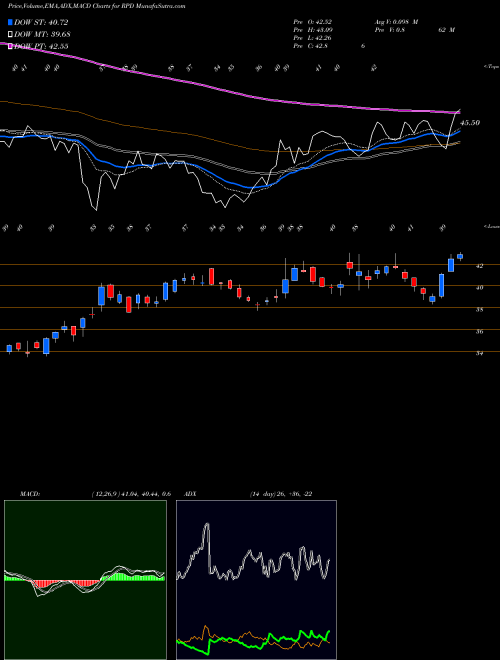Click the 'Pre H' previous high value
This screenshot has width=500, height=660.
313,30
